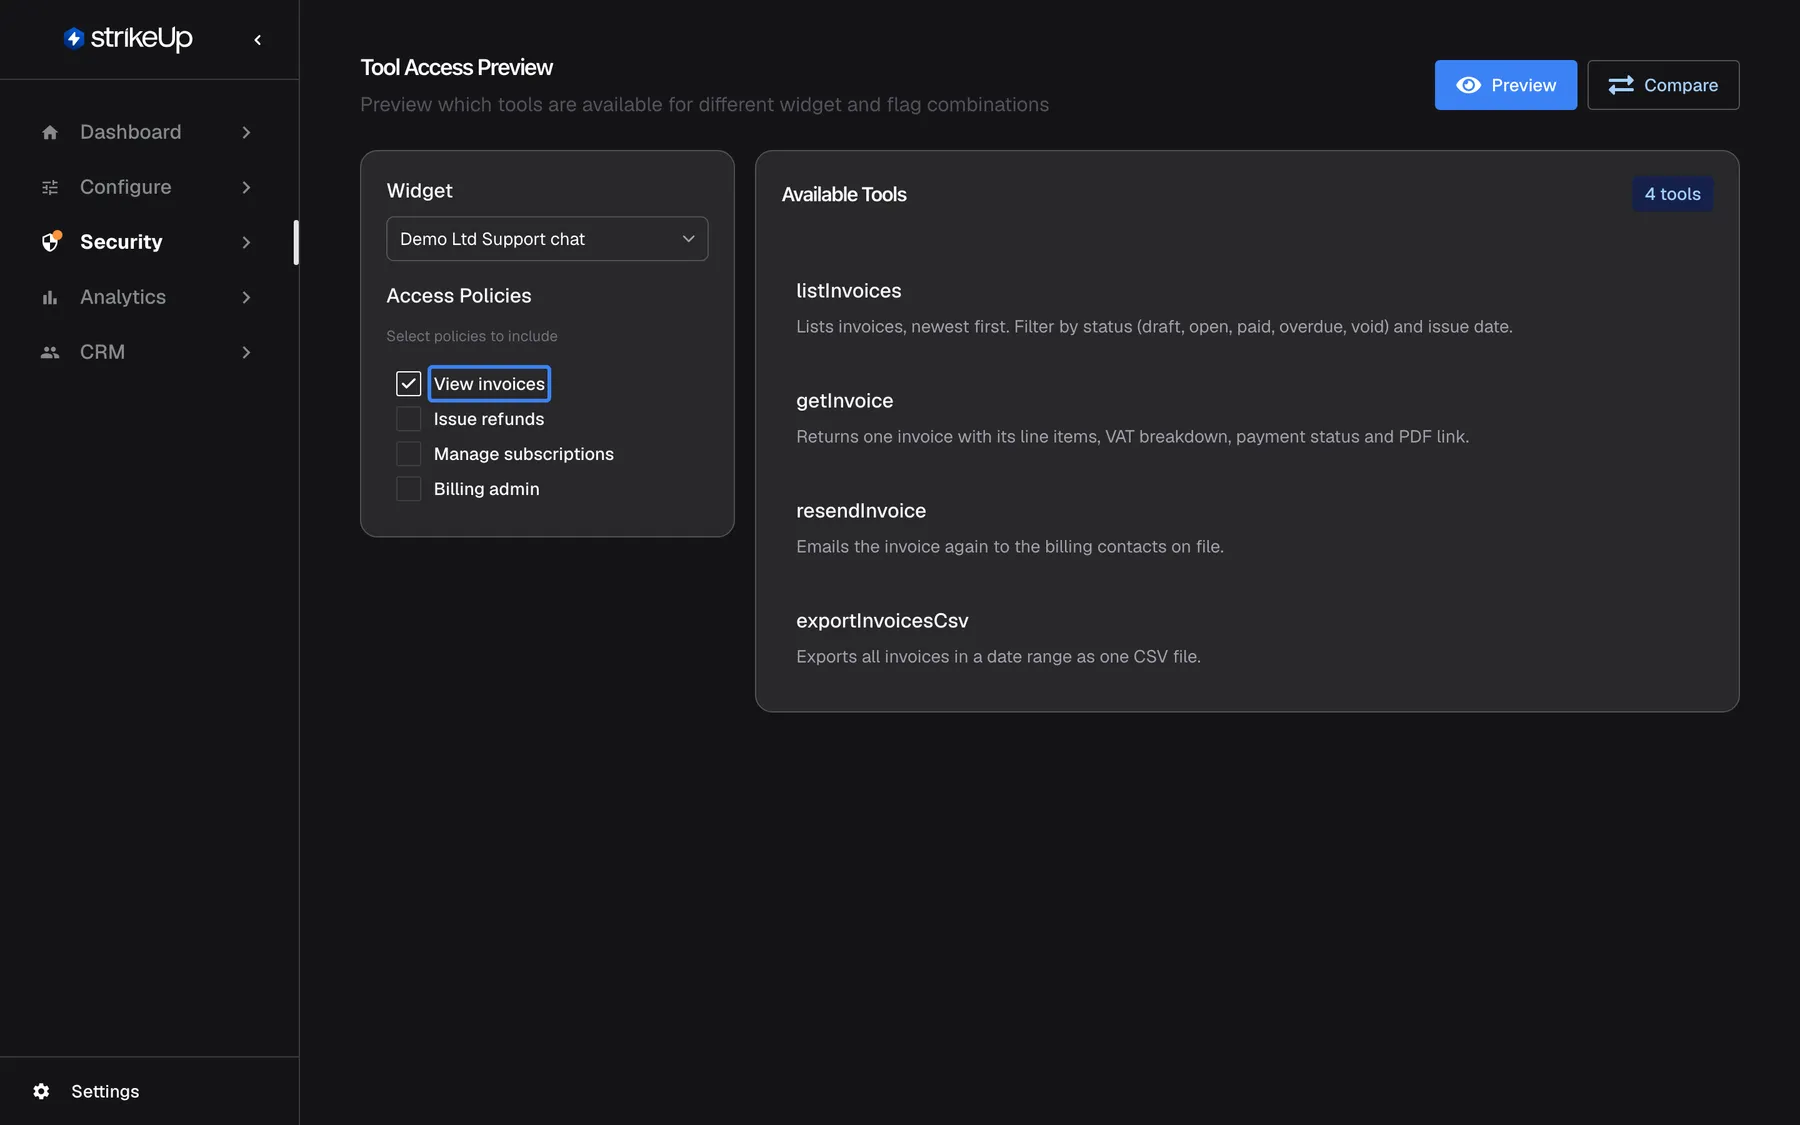Uncheck the View invoices checkbox

pos(408,384)
